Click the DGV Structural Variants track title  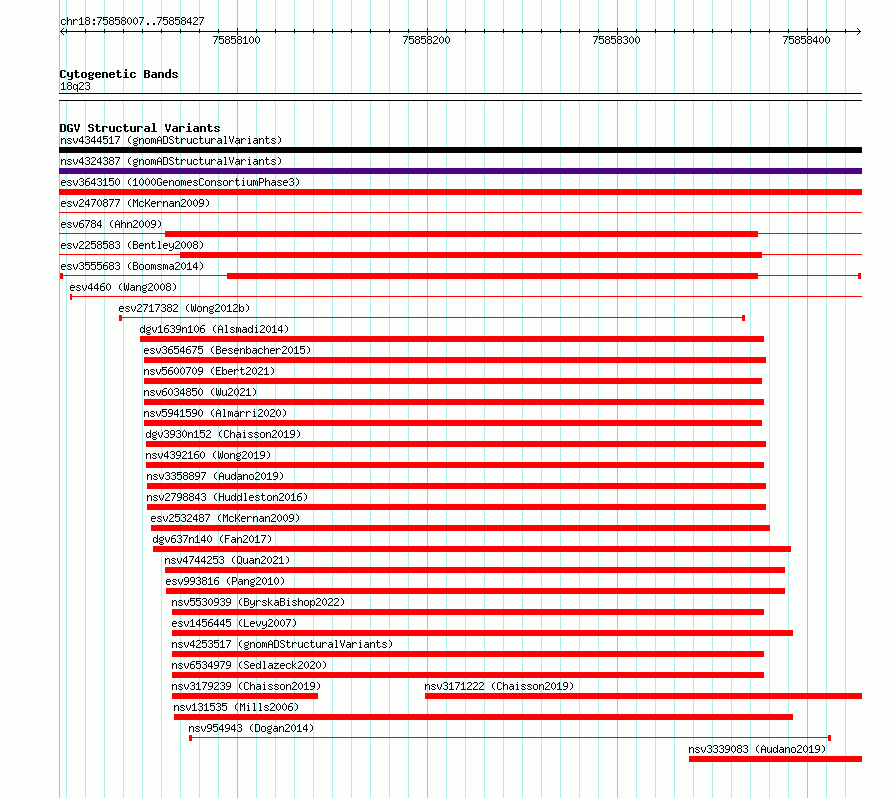coord(140,128)
